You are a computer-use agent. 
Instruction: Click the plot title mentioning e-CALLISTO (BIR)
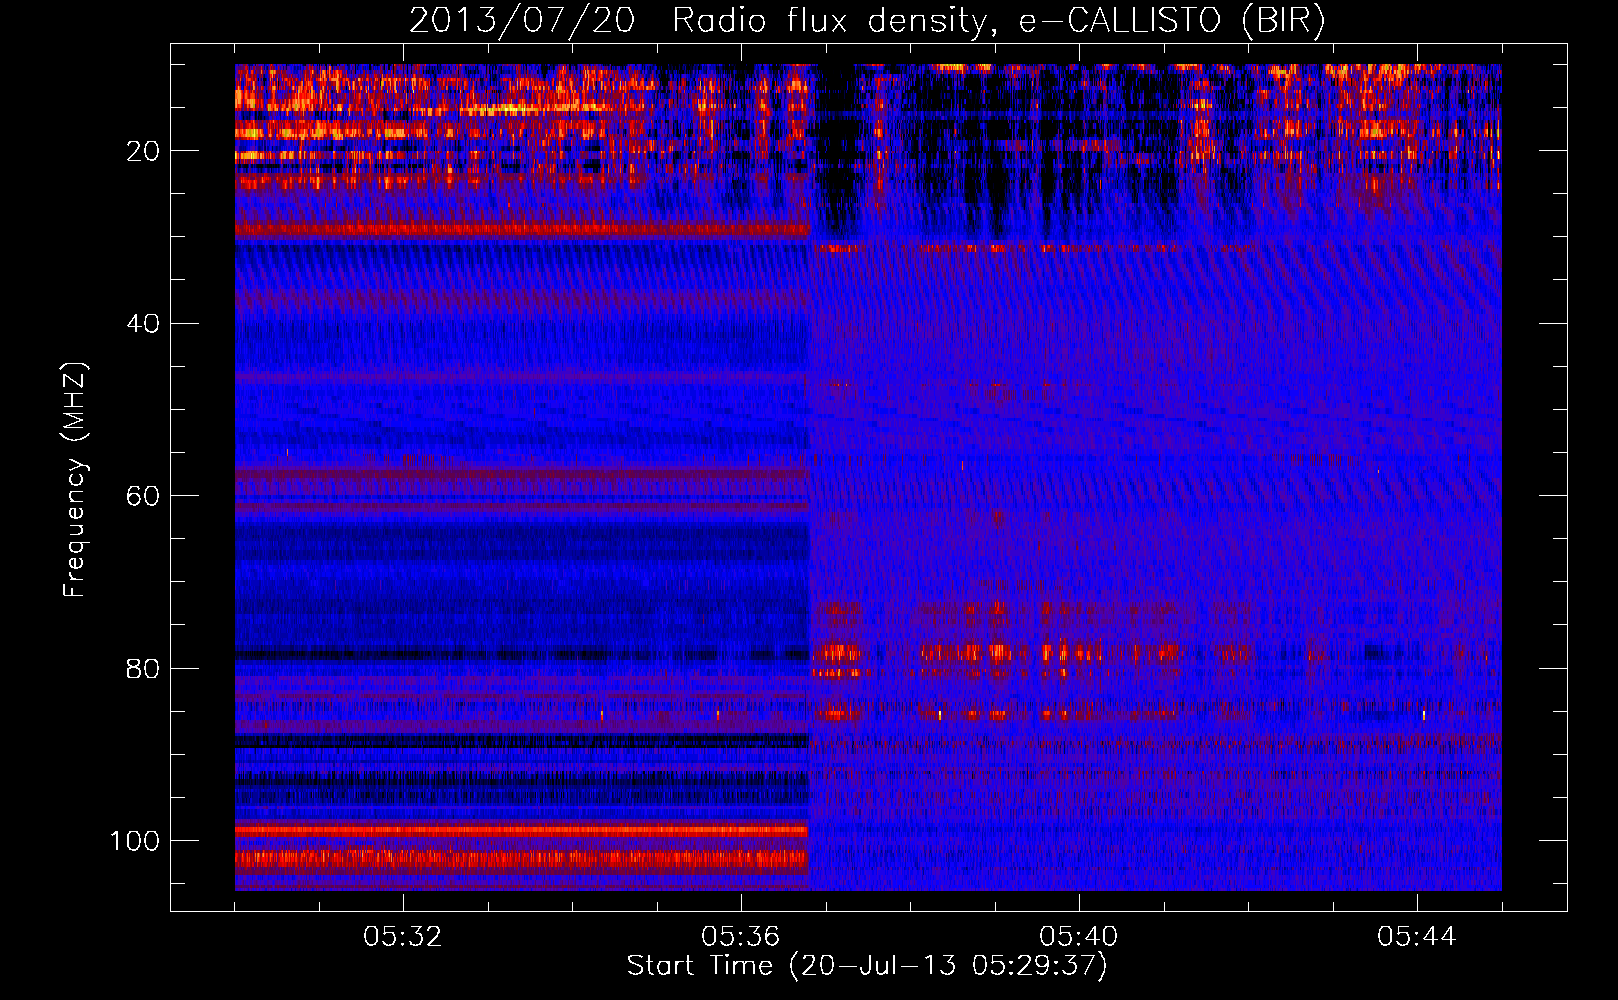(867, 20)
